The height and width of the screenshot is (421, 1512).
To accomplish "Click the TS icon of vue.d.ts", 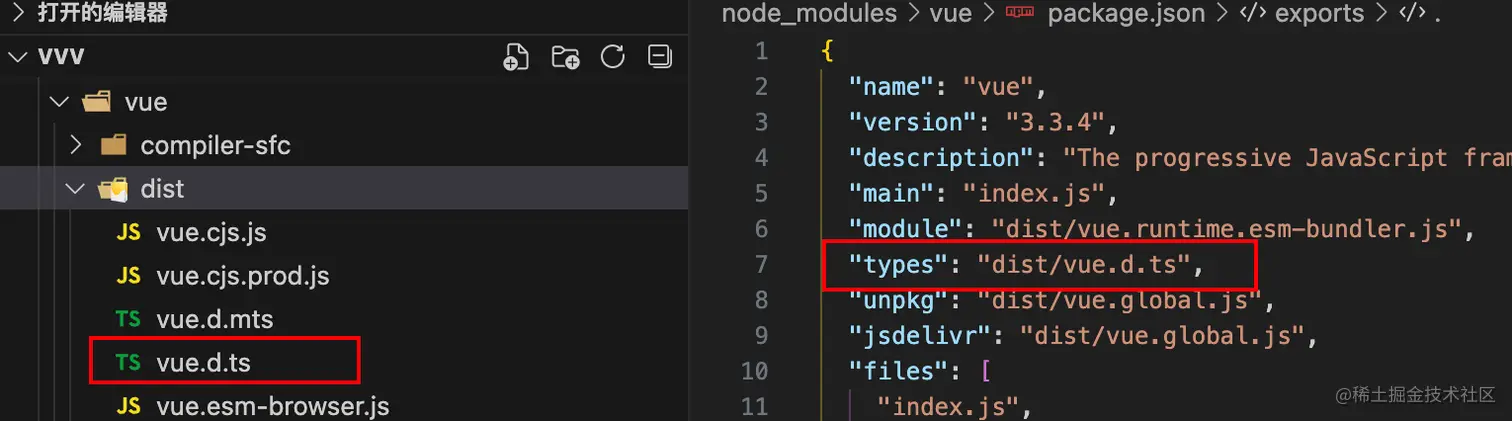I will click(128, 363).
